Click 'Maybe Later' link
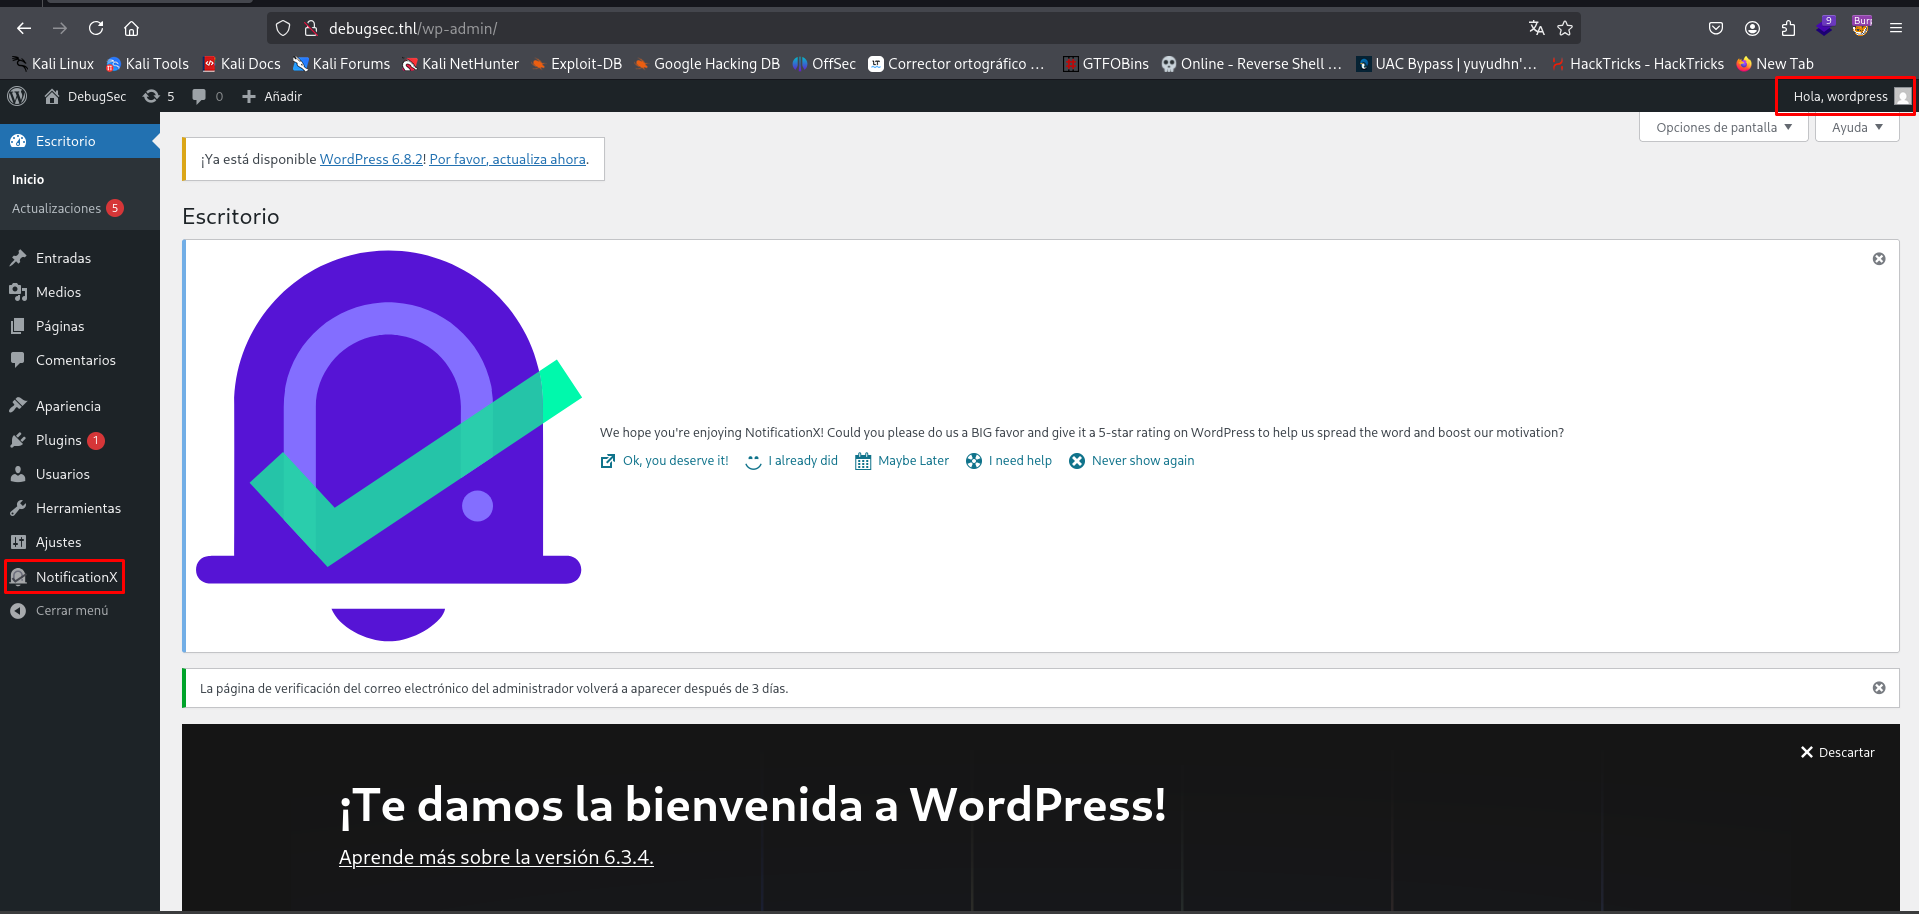The width and height of the screenshot is (1919, 914). click(902, 461)
